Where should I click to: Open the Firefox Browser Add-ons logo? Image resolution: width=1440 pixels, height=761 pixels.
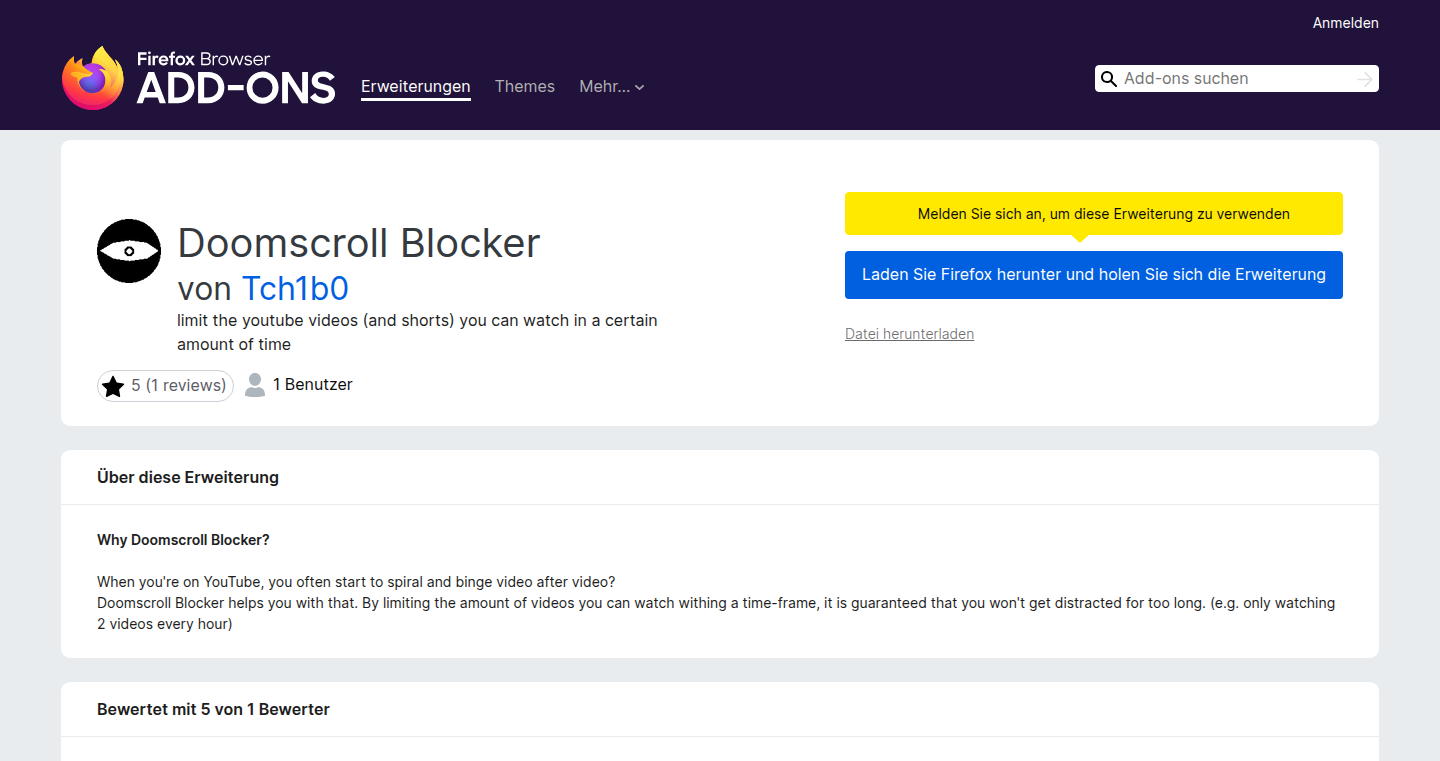pyautogui.click(x=198, y=77)
